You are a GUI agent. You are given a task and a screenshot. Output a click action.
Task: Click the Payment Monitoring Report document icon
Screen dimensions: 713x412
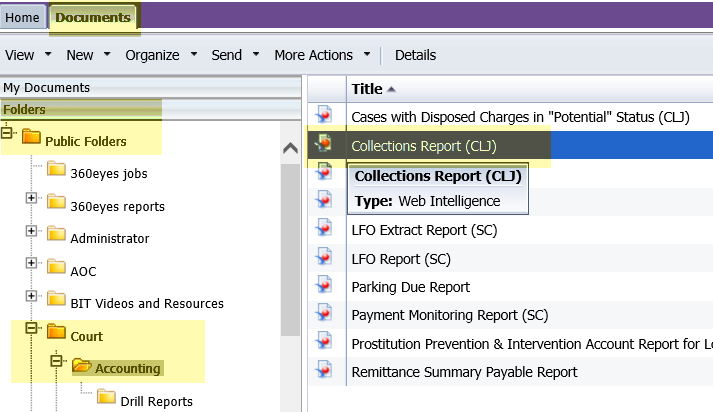tap(324, 313)
